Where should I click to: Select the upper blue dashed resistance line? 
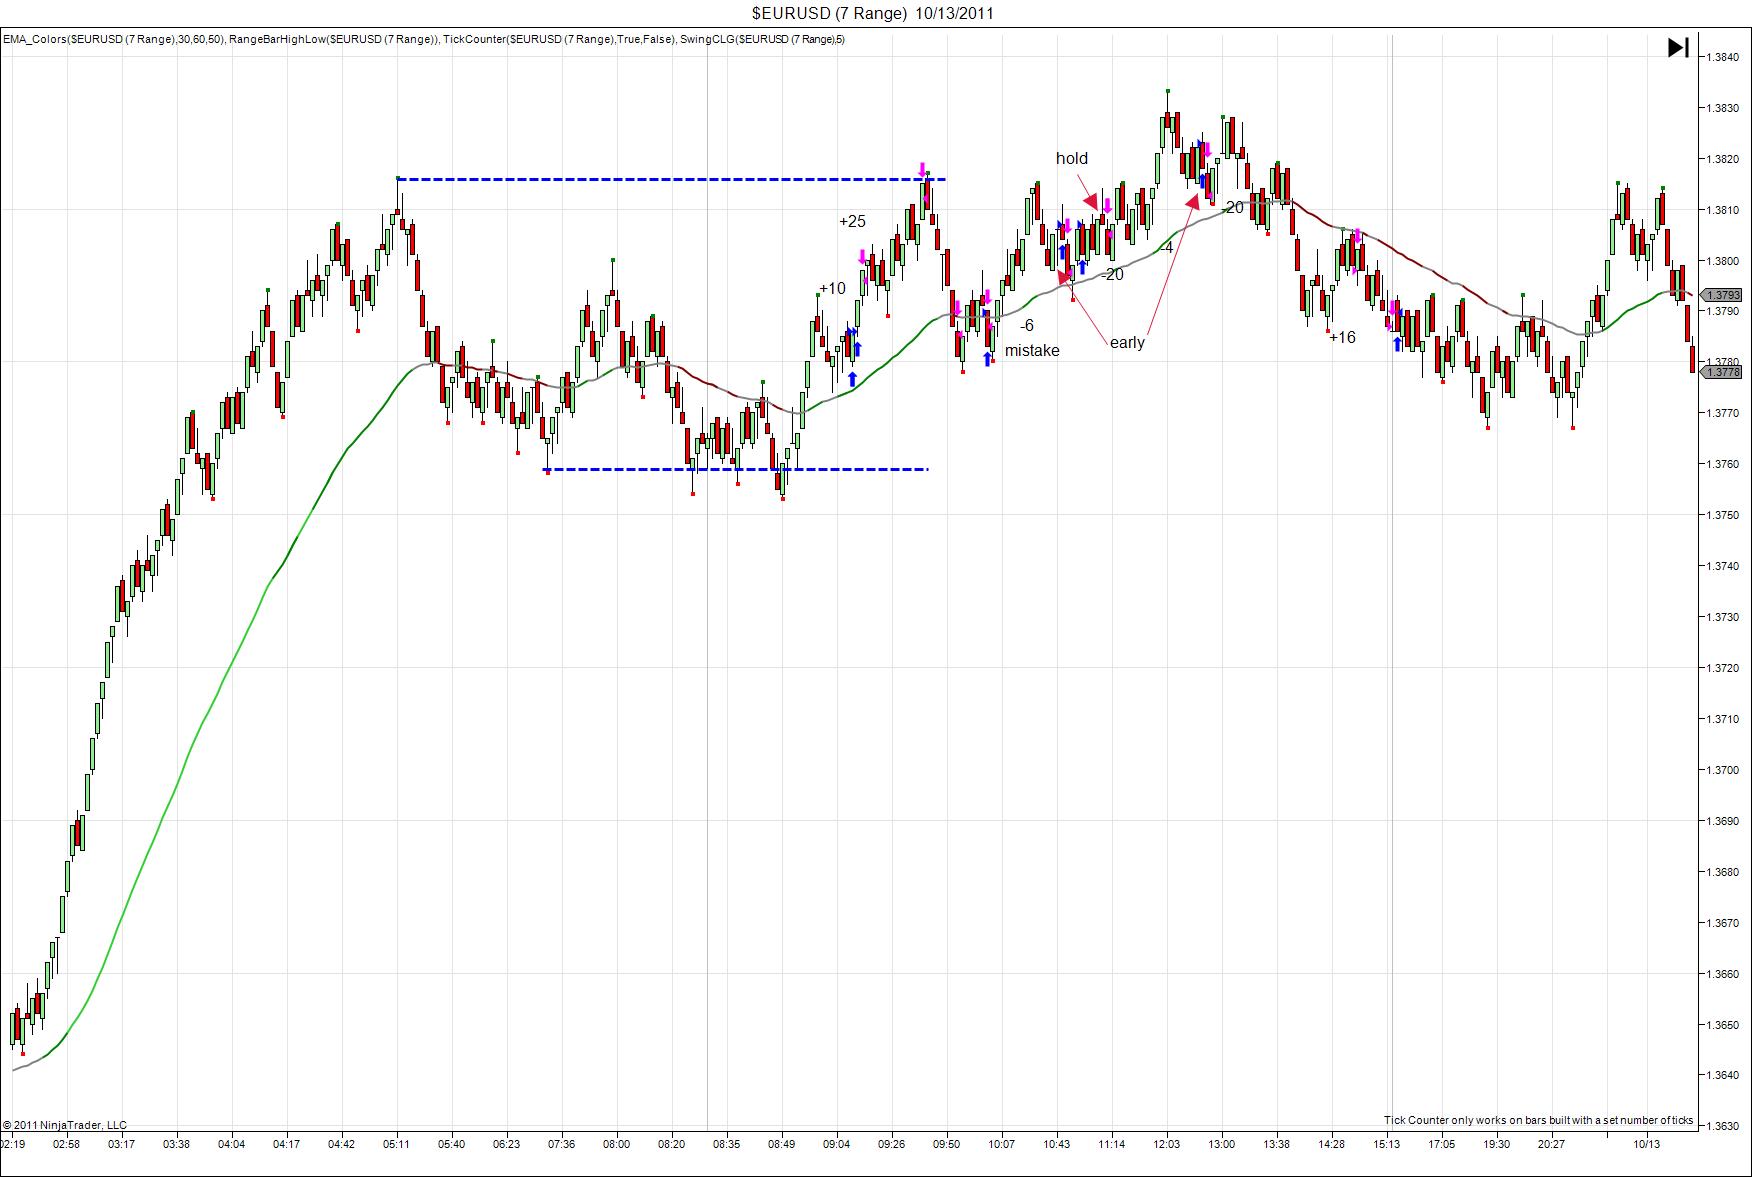pos(671,180)
